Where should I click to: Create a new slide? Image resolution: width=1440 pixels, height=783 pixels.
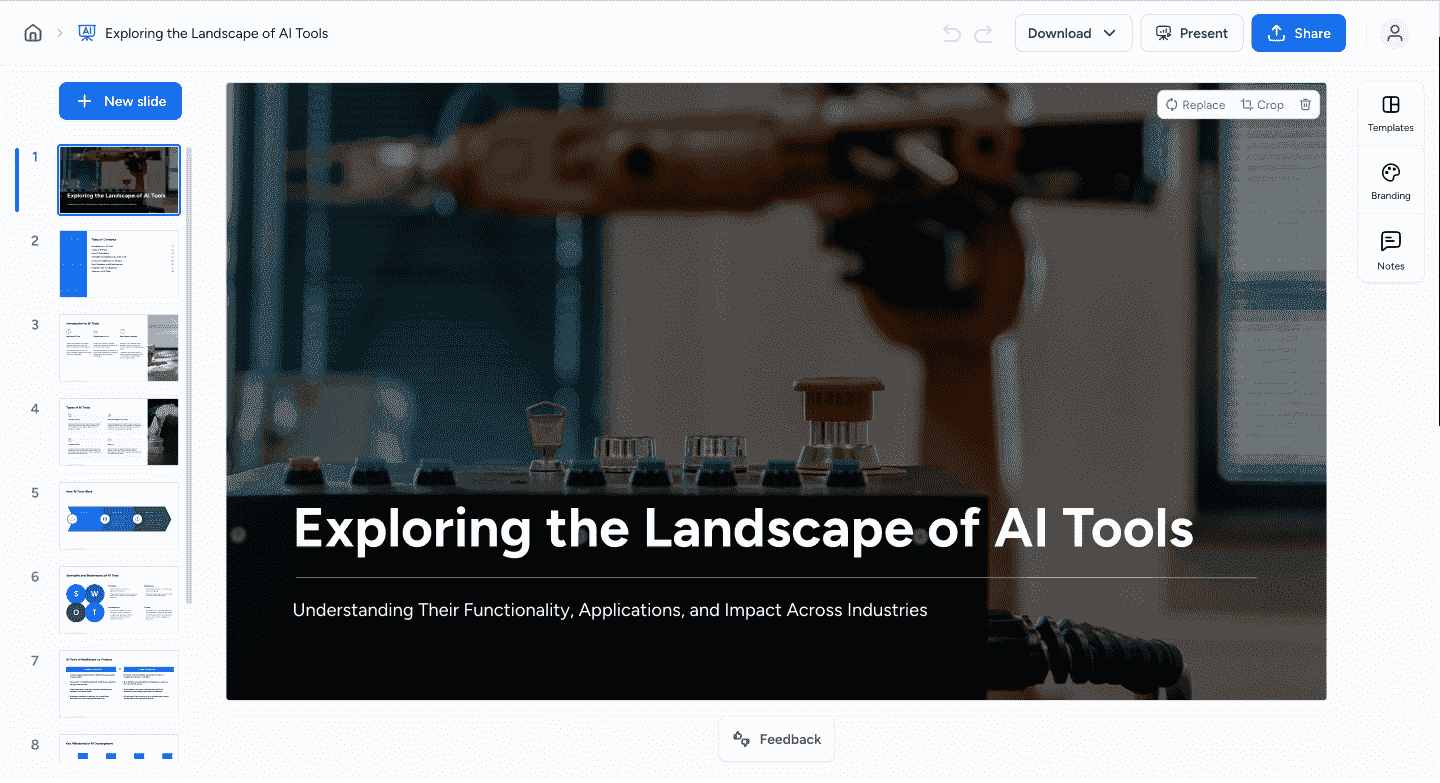click(120, 100)
